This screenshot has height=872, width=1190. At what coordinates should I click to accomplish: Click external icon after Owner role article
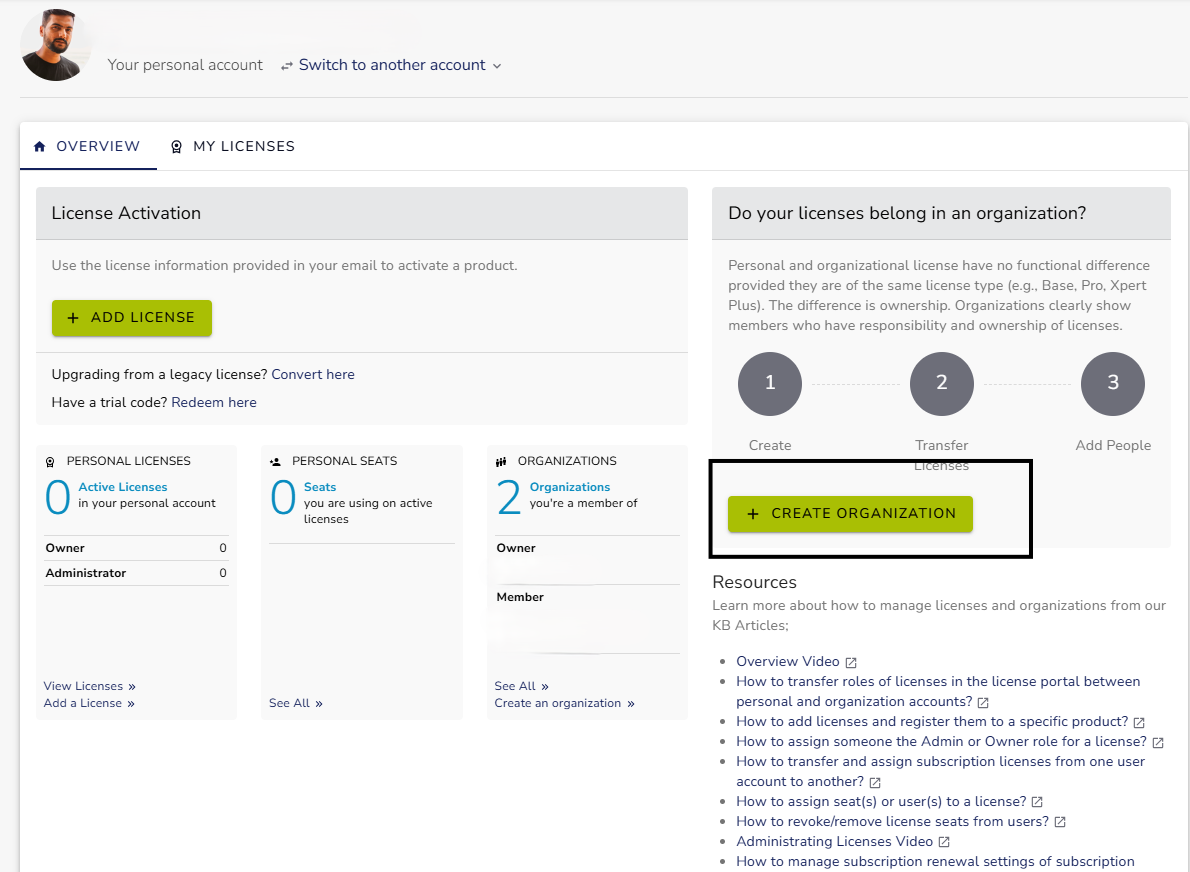pyautogui.click(x=1157, y=742)
